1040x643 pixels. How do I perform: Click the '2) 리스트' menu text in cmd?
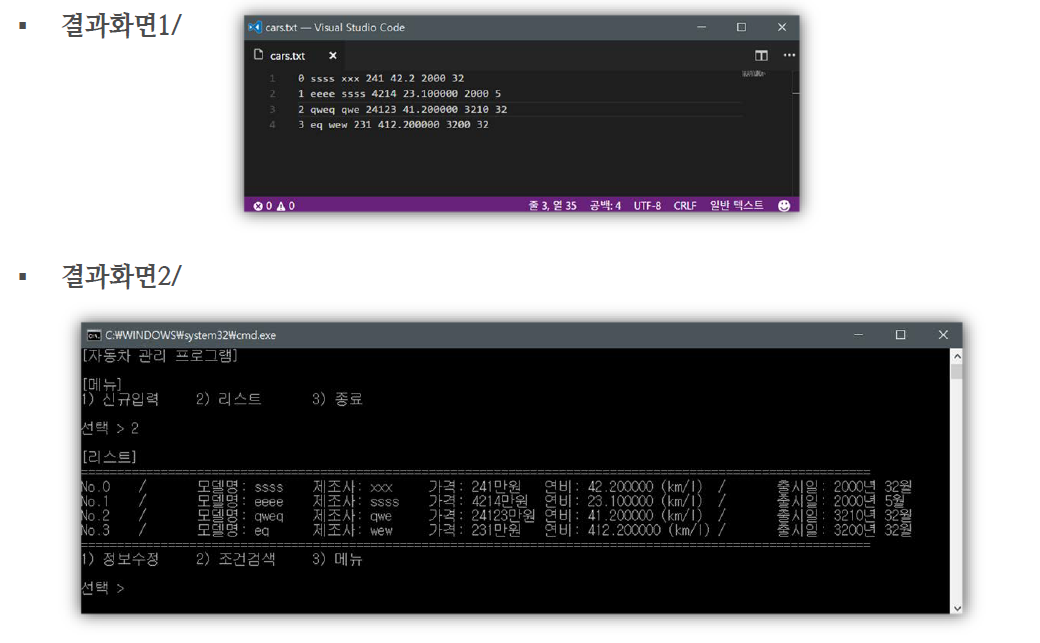click(229, 399)
